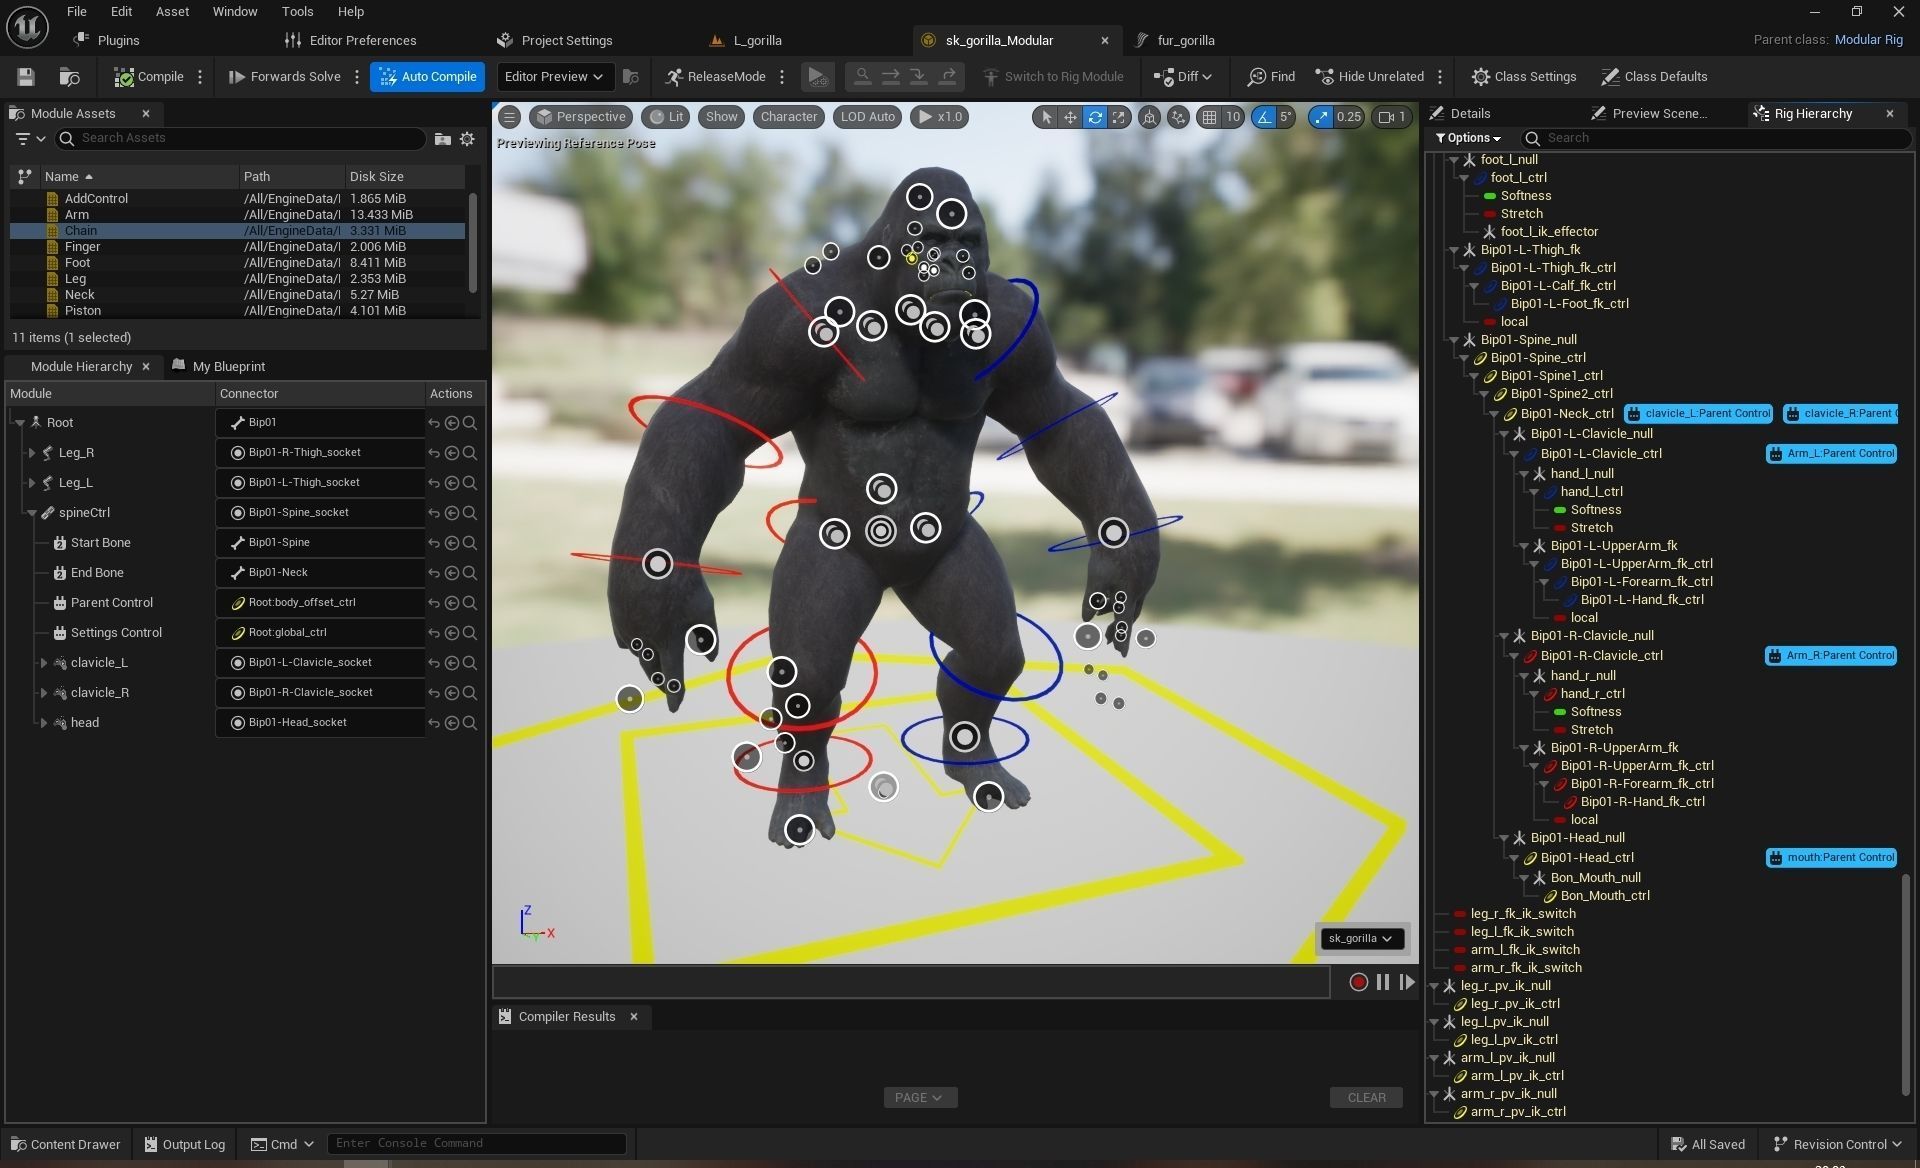Toggle rotation angle snapping

(1265, 117)
